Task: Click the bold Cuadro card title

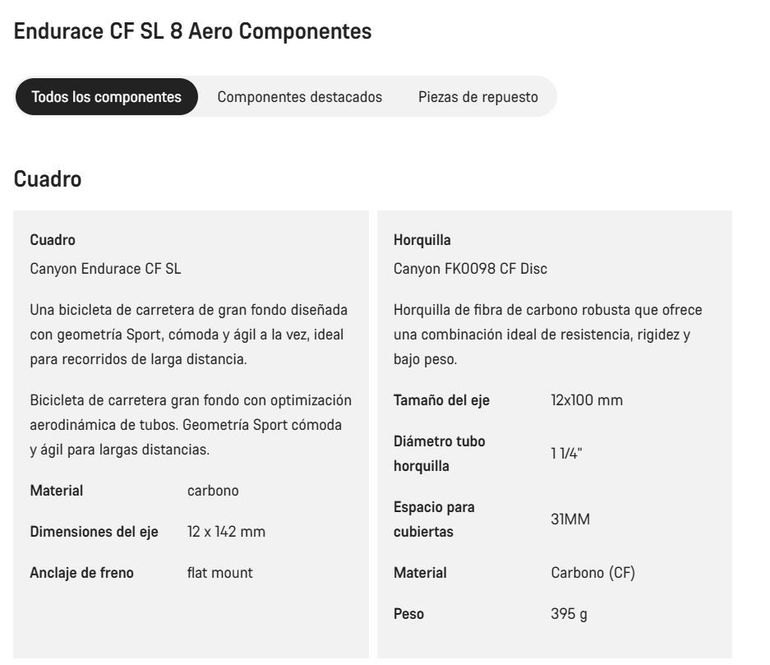Action: click(53, 240)
